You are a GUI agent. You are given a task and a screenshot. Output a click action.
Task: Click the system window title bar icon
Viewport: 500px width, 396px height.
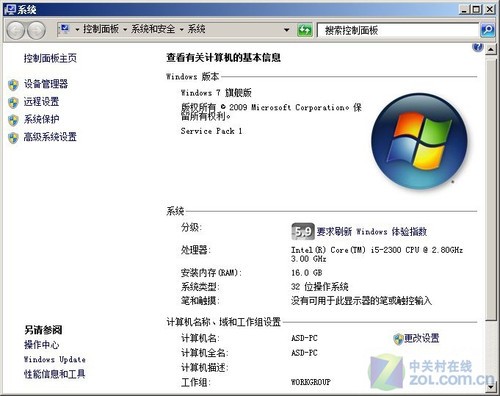click(x=10, y=9)
